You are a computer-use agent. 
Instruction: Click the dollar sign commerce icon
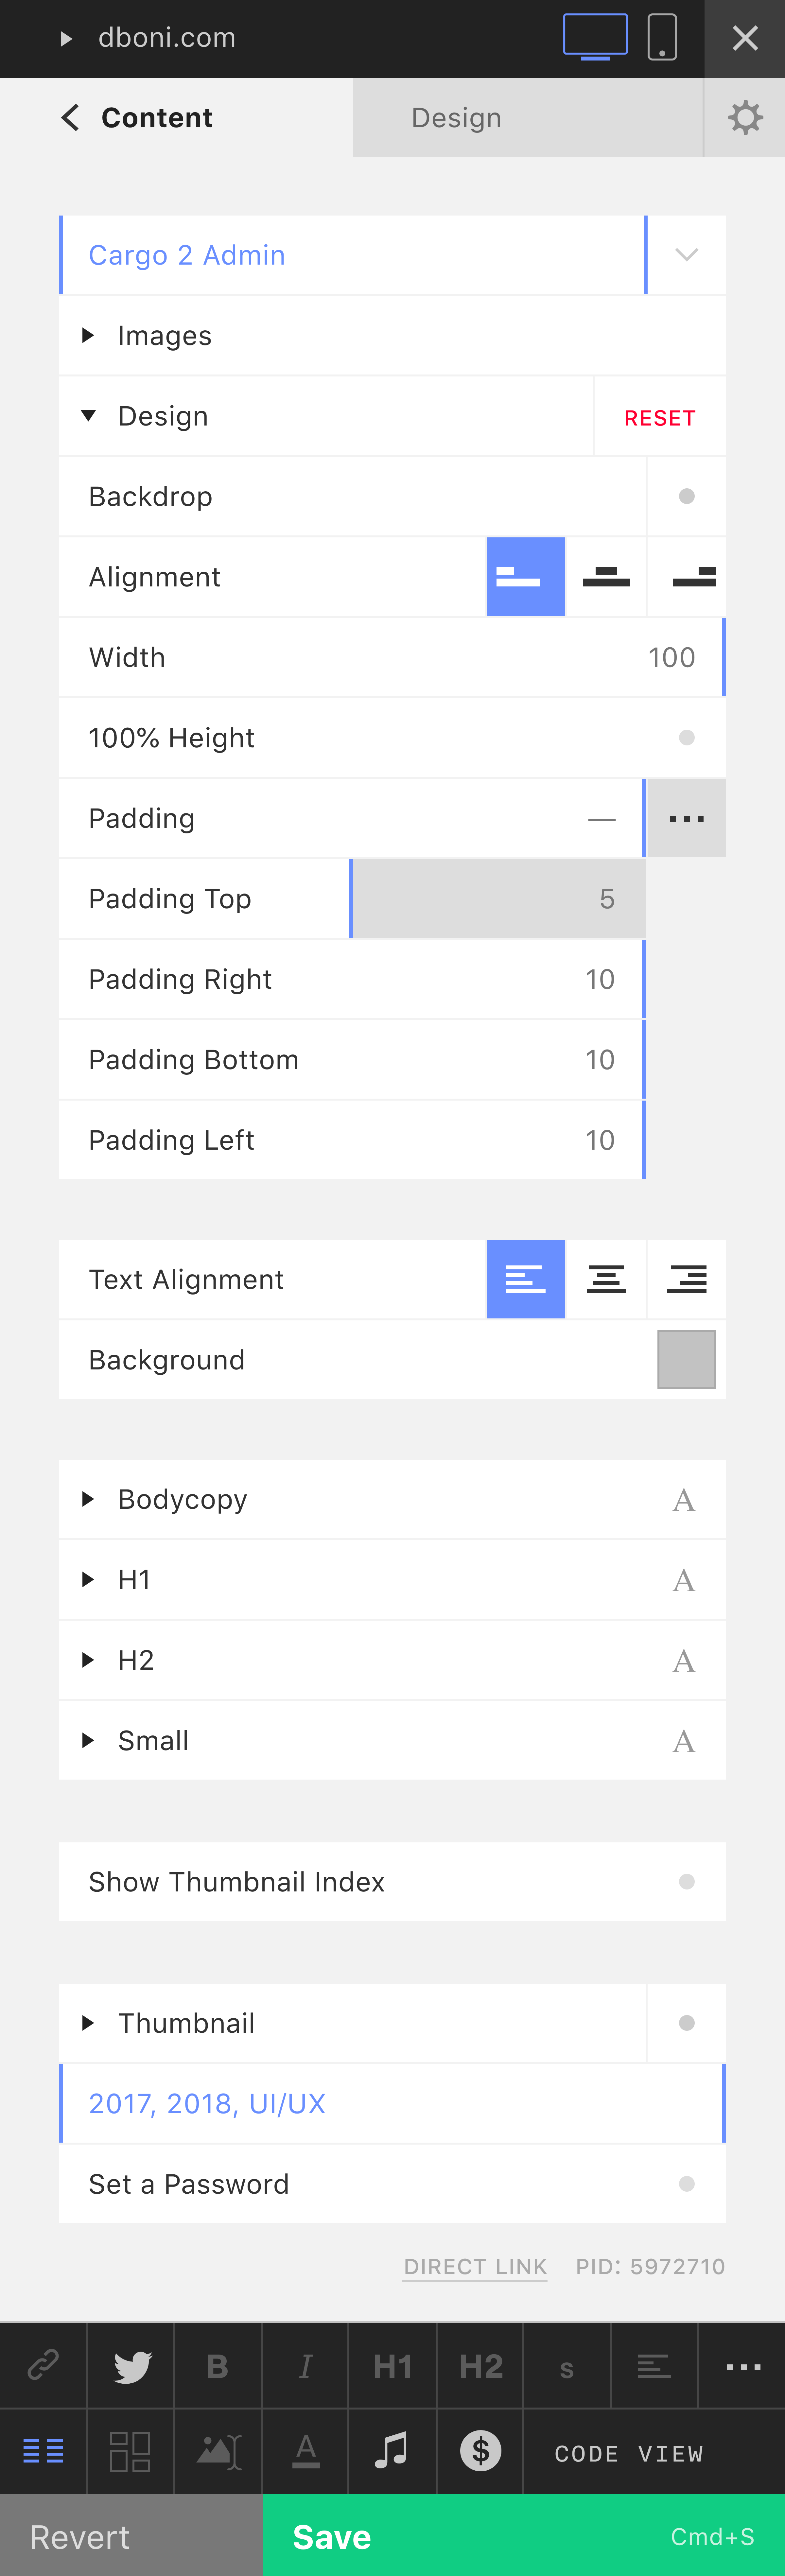[480, 2451]
